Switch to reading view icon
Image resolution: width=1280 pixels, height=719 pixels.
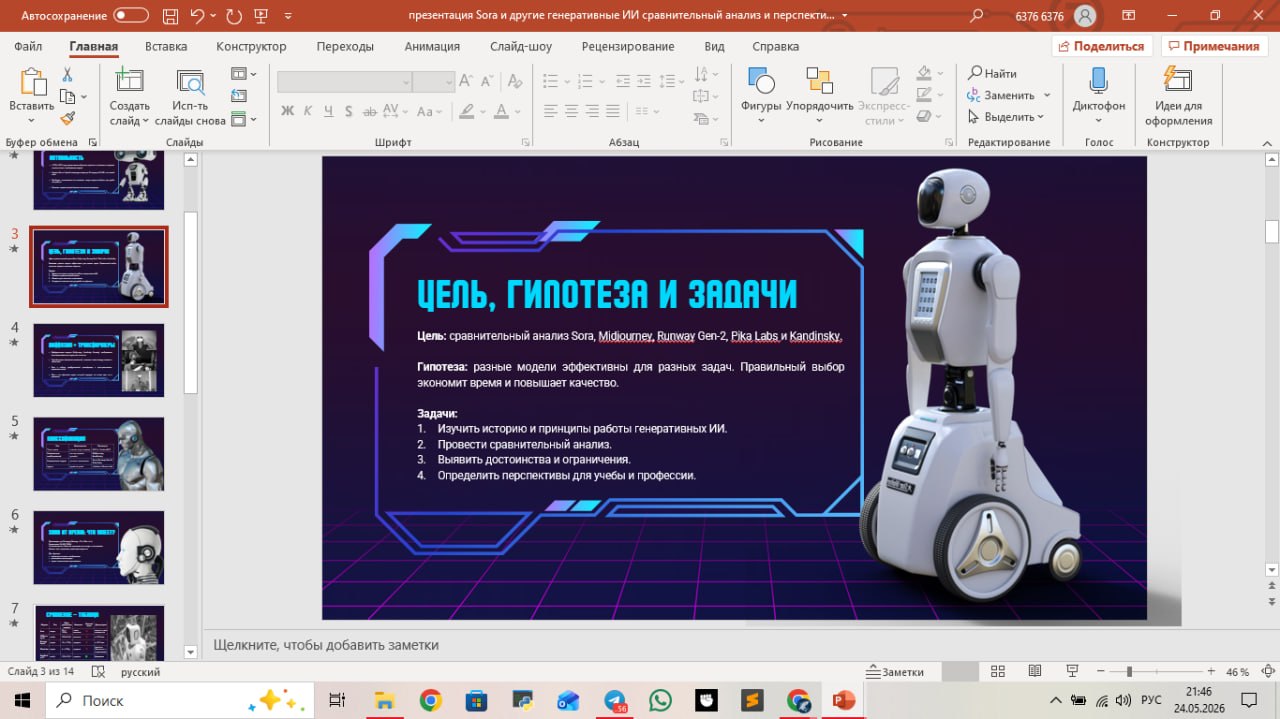[x=1035, y=672]
